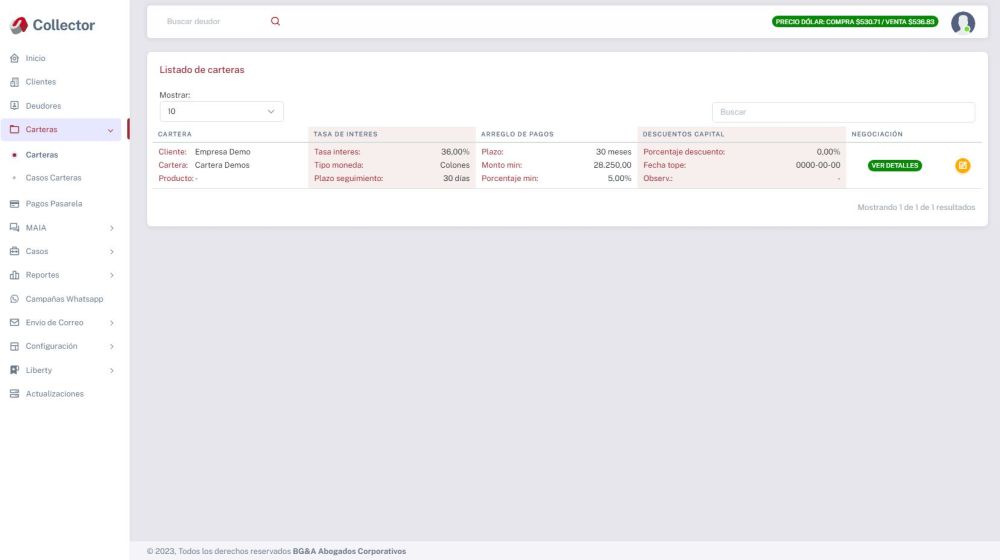Screen dimensions: 1000x560
Task: Select Casos Carteras submenu item
Action: [53, 178]
